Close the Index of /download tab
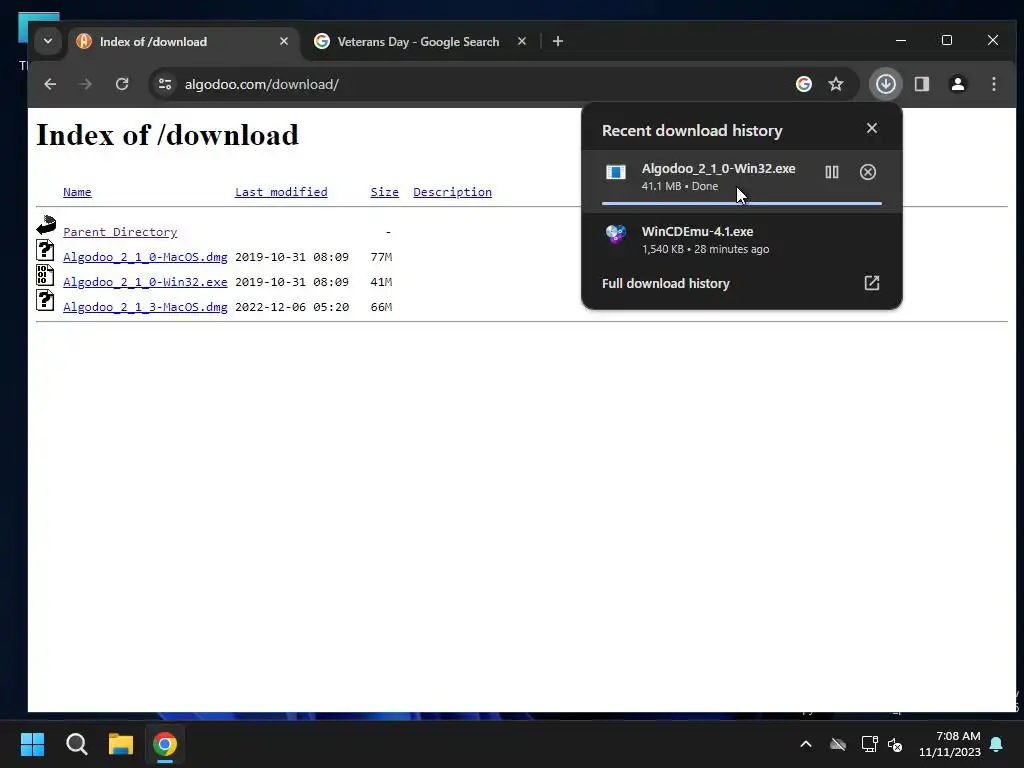1024x768 pixels. click(x=284, y=41)
